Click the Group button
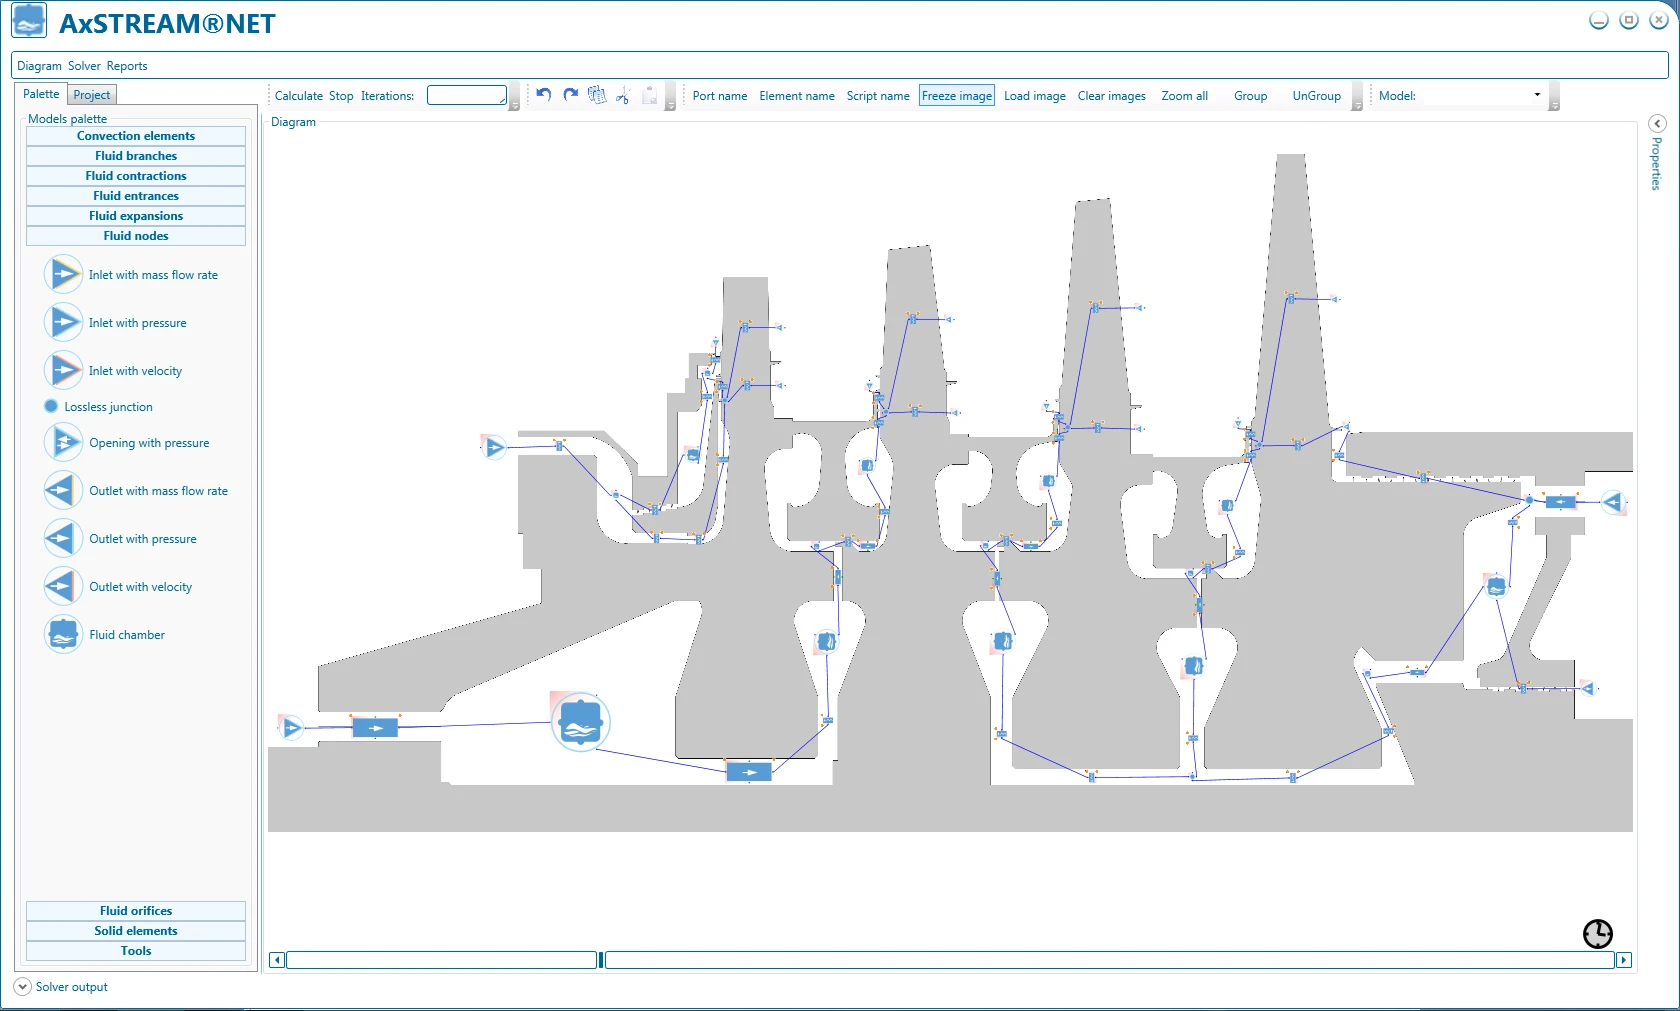The height and width of the screenshot is (1011, 1680). point(1251,96)
